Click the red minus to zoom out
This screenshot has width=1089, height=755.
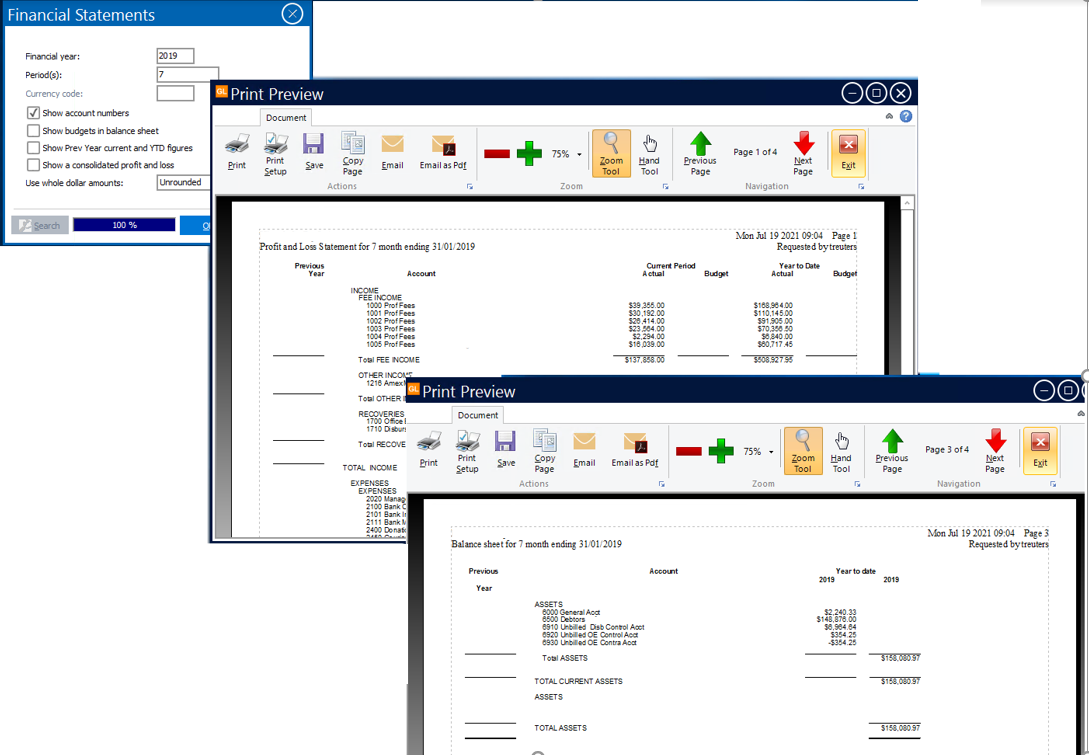pyautogui.click(x=497, y=153)
